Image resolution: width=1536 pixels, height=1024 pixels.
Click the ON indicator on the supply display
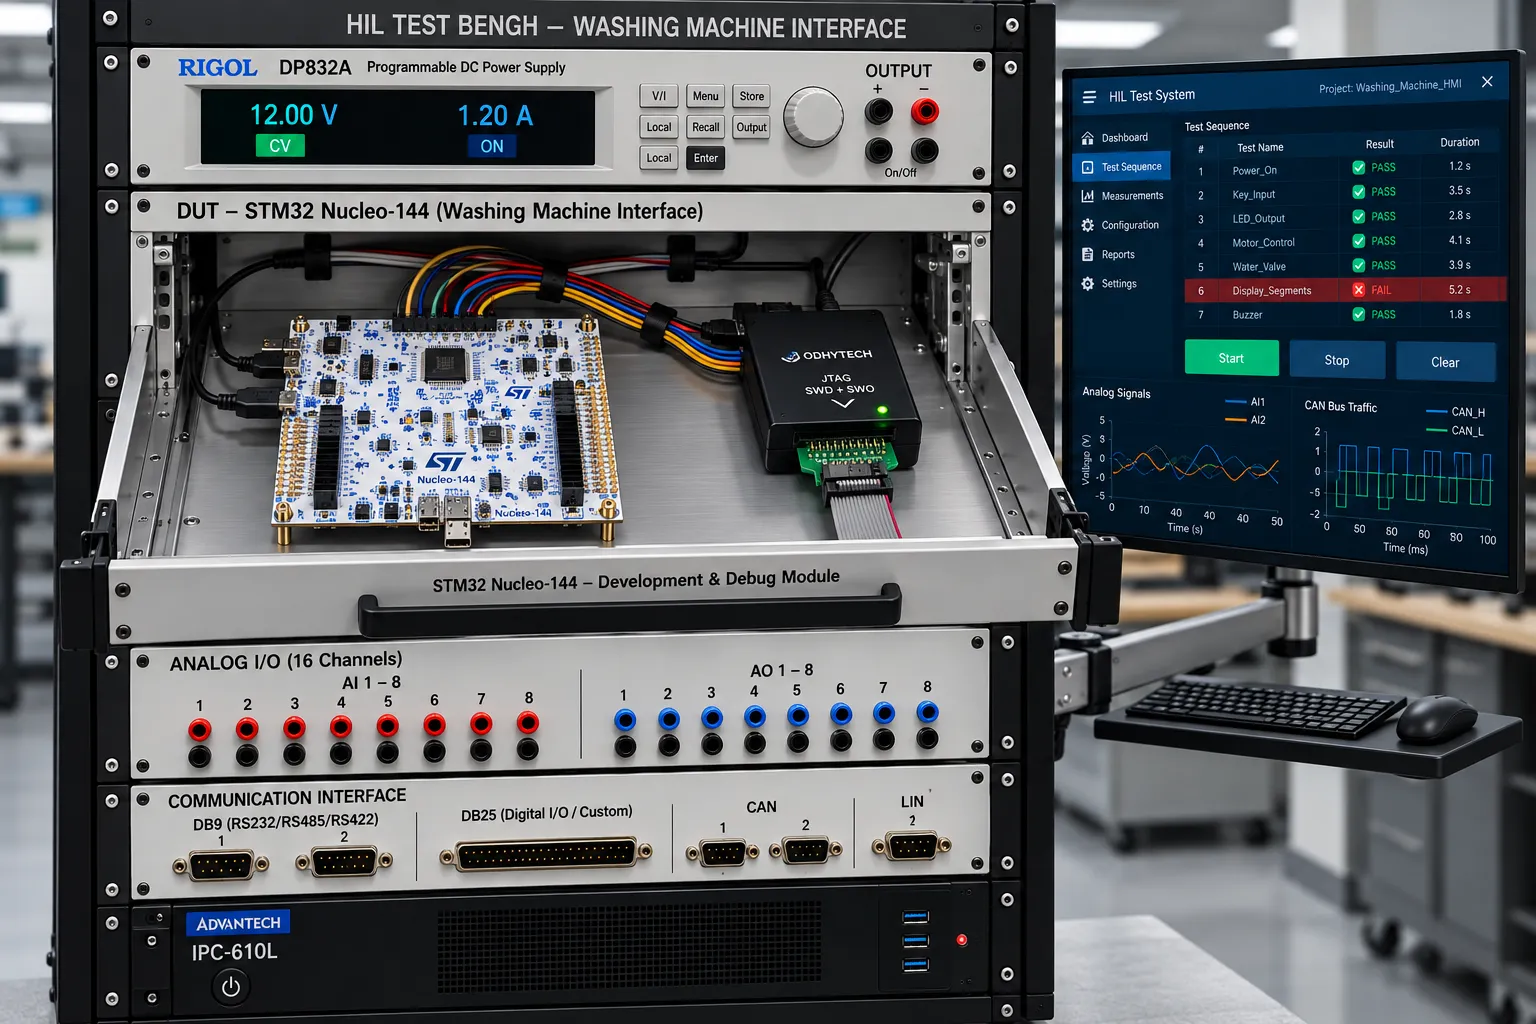coord(492,146)
